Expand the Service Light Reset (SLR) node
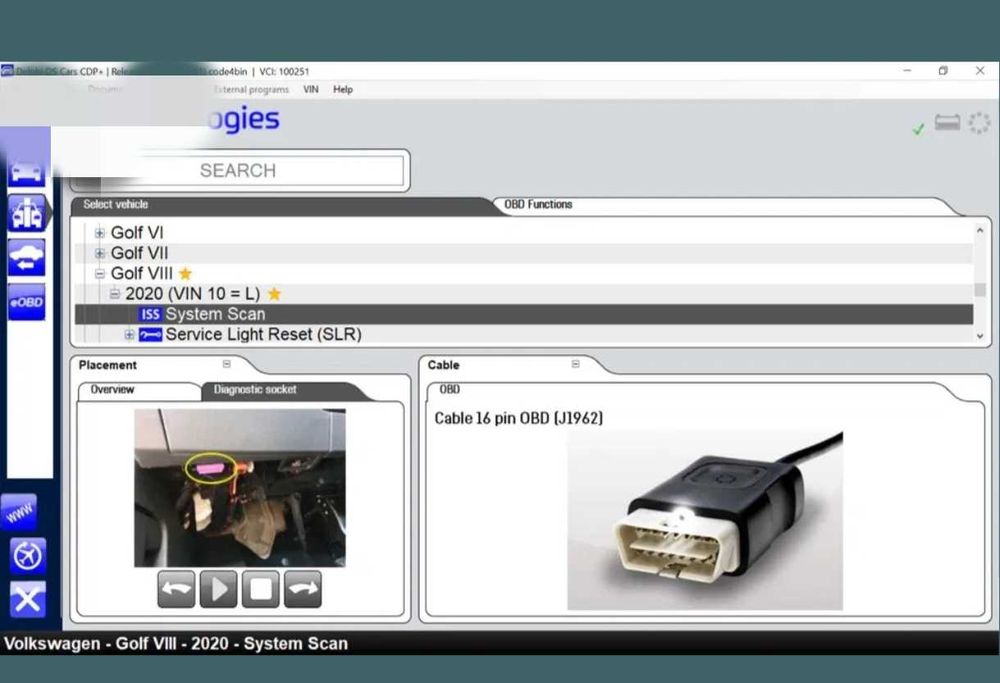The image size is (1000, 683). [x=129, y=335]
